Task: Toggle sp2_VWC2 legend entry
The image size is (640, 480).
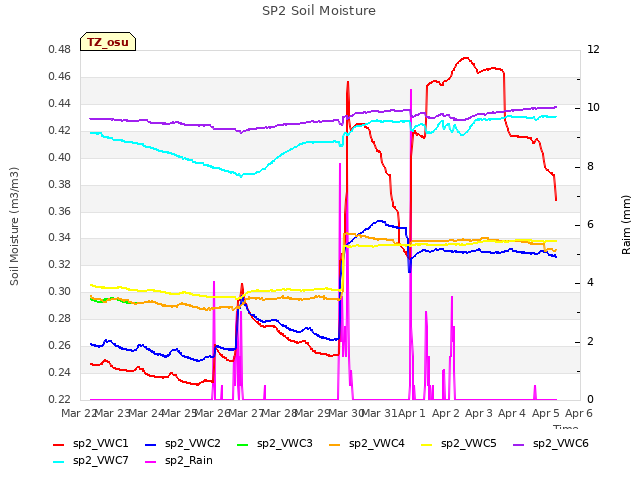Action: (x=183, y=444)
